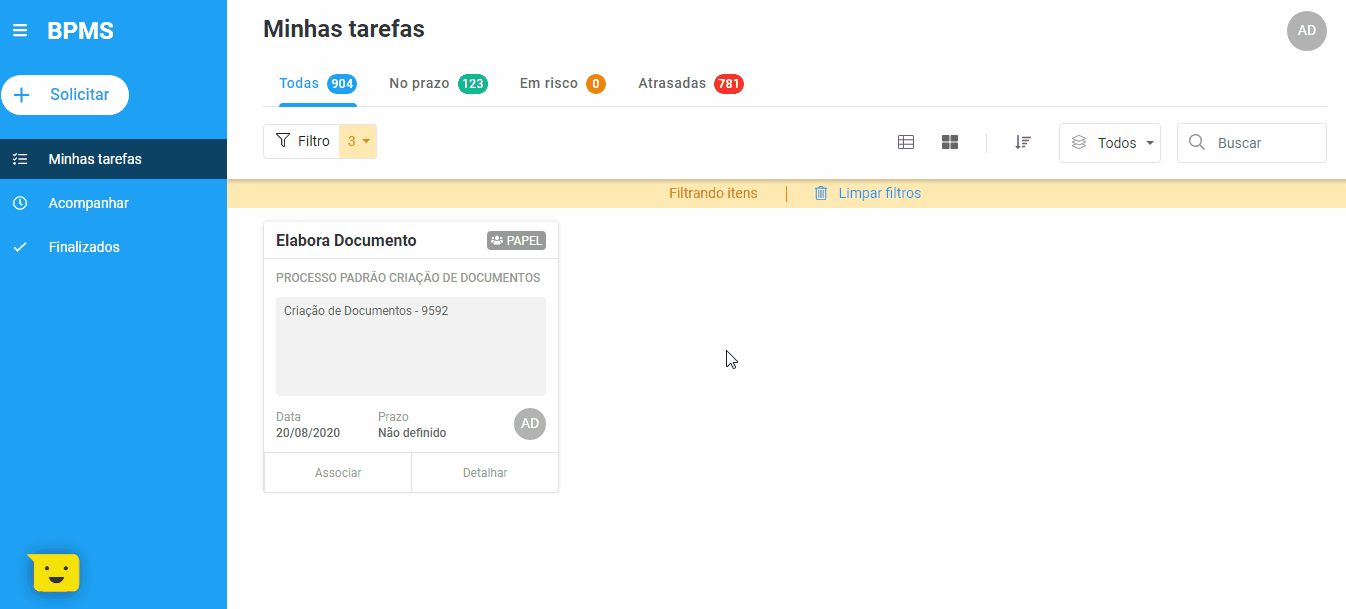Click the Filtrando itens label

713,193
